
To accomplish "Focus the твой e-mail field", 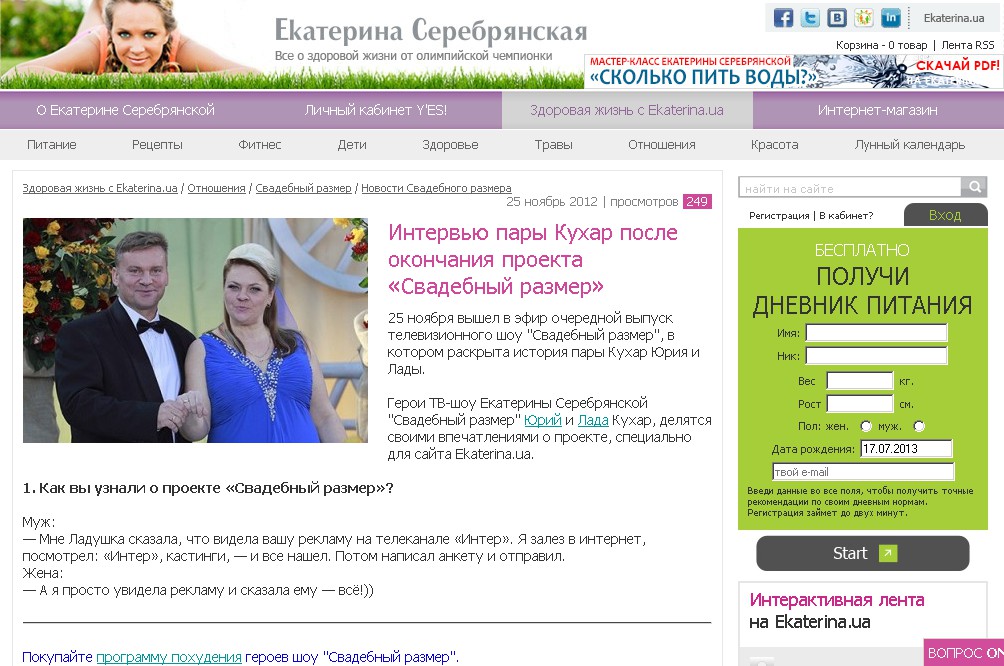I will click(863, 471).
